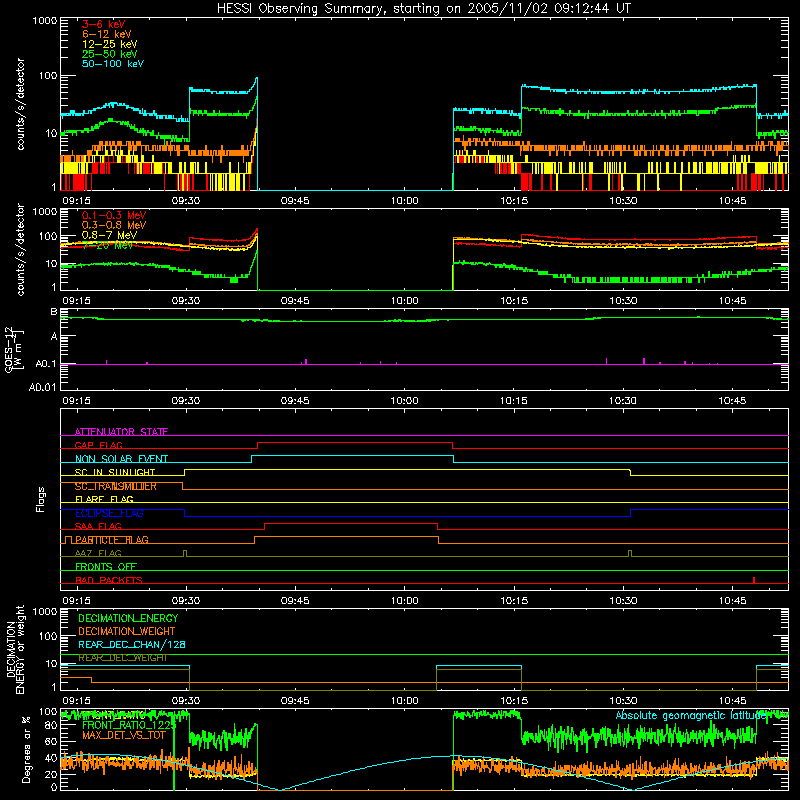Click the ATTENUATOR_STATE flag label

[x=121, y=432]
